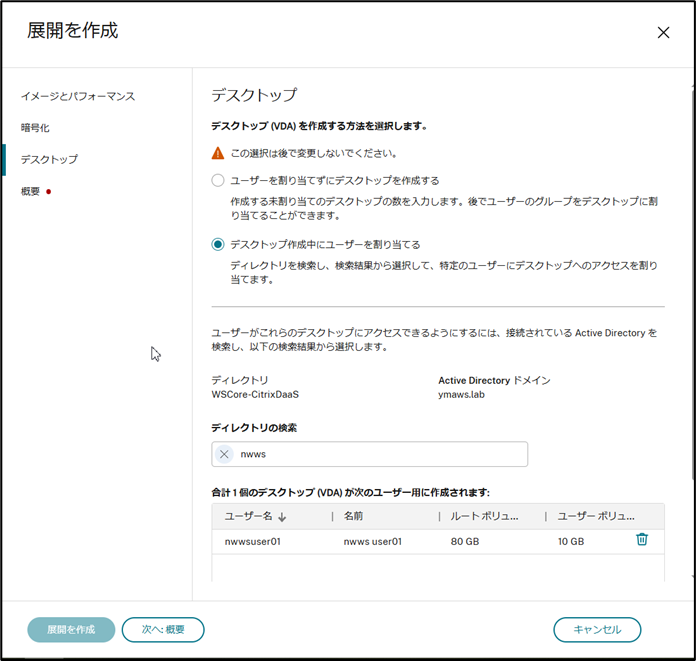
Task: Select ユーザーを割り当てずにデスクトップを作成する radio
Action: pyautogui.click(x=218, y=180)
